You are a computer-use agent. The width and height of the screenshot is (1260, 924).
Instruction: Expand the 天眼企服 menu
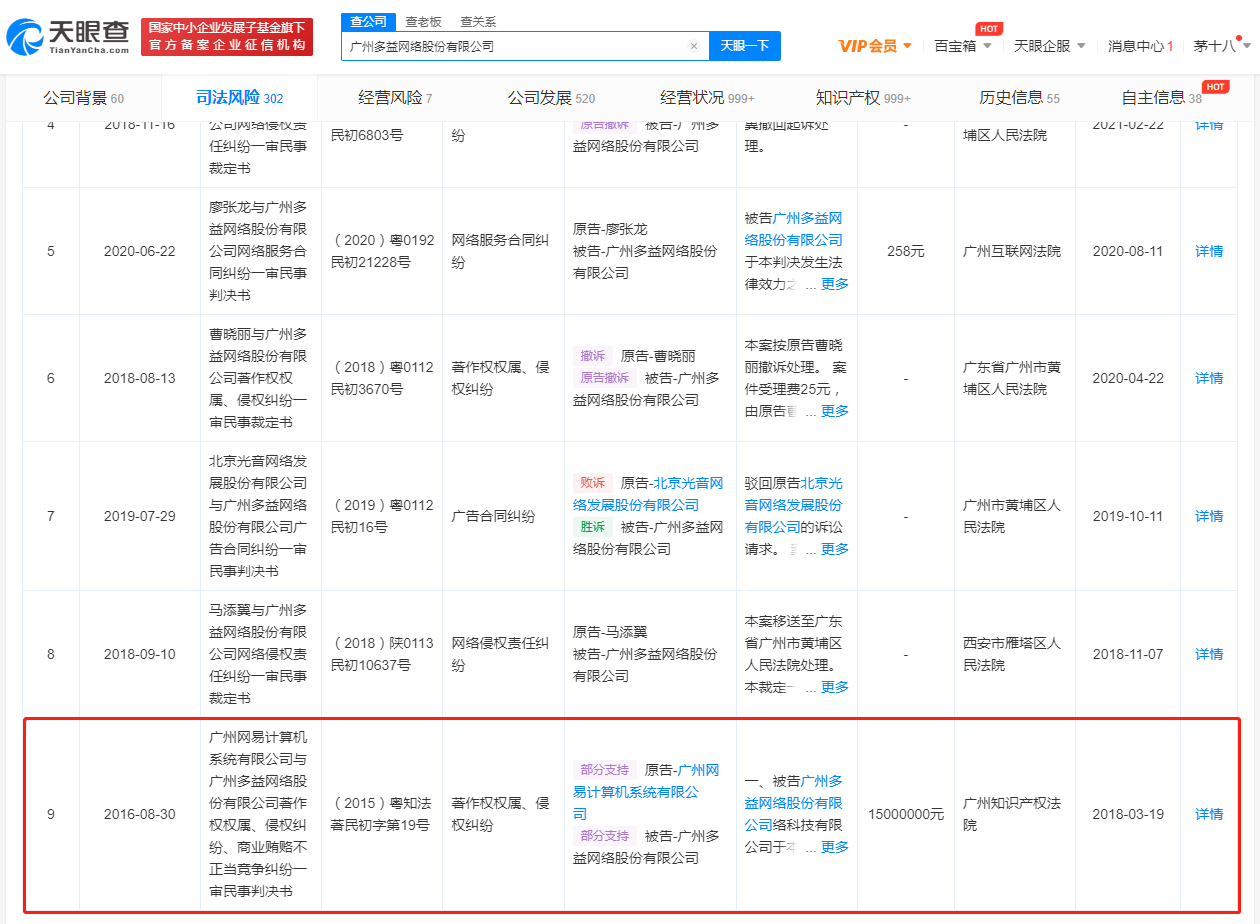tap(1050, 46)
